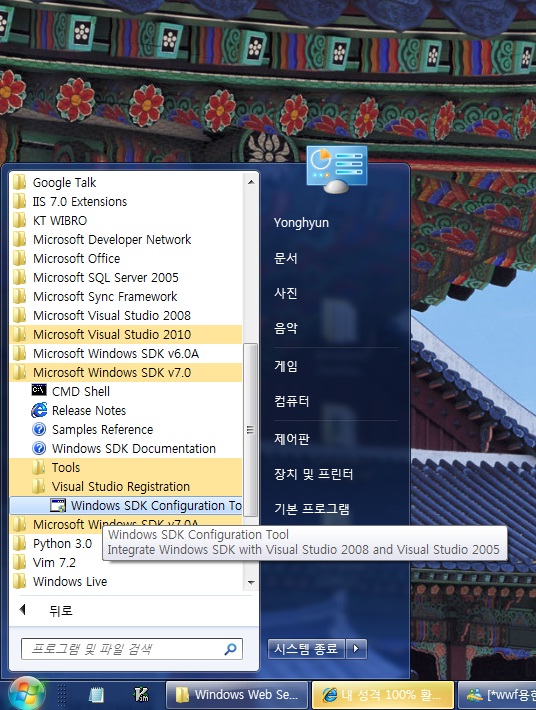The image size is (536, 710).
Task: Open 사진 (Pictures) in the Start menu
Action: 286,293
